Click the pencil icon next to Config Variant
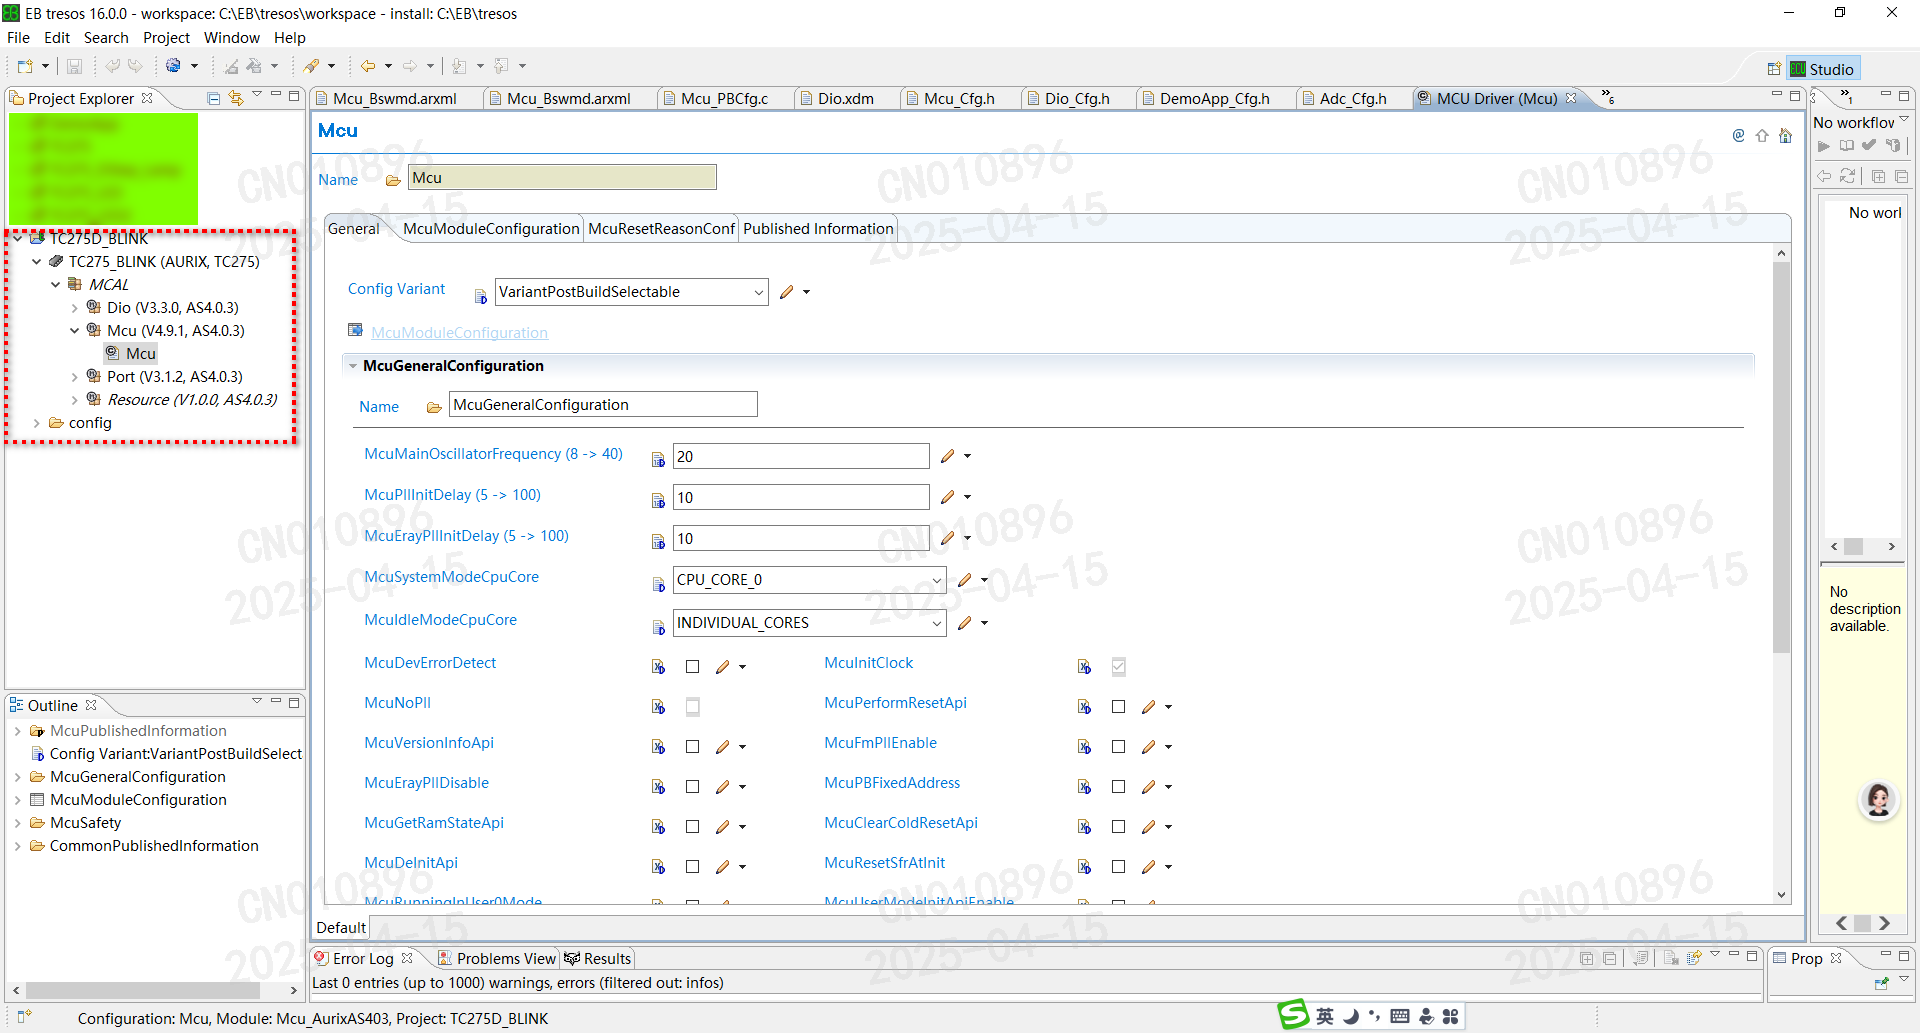Screen dimensions: 1920x1033 click(787, 292)
